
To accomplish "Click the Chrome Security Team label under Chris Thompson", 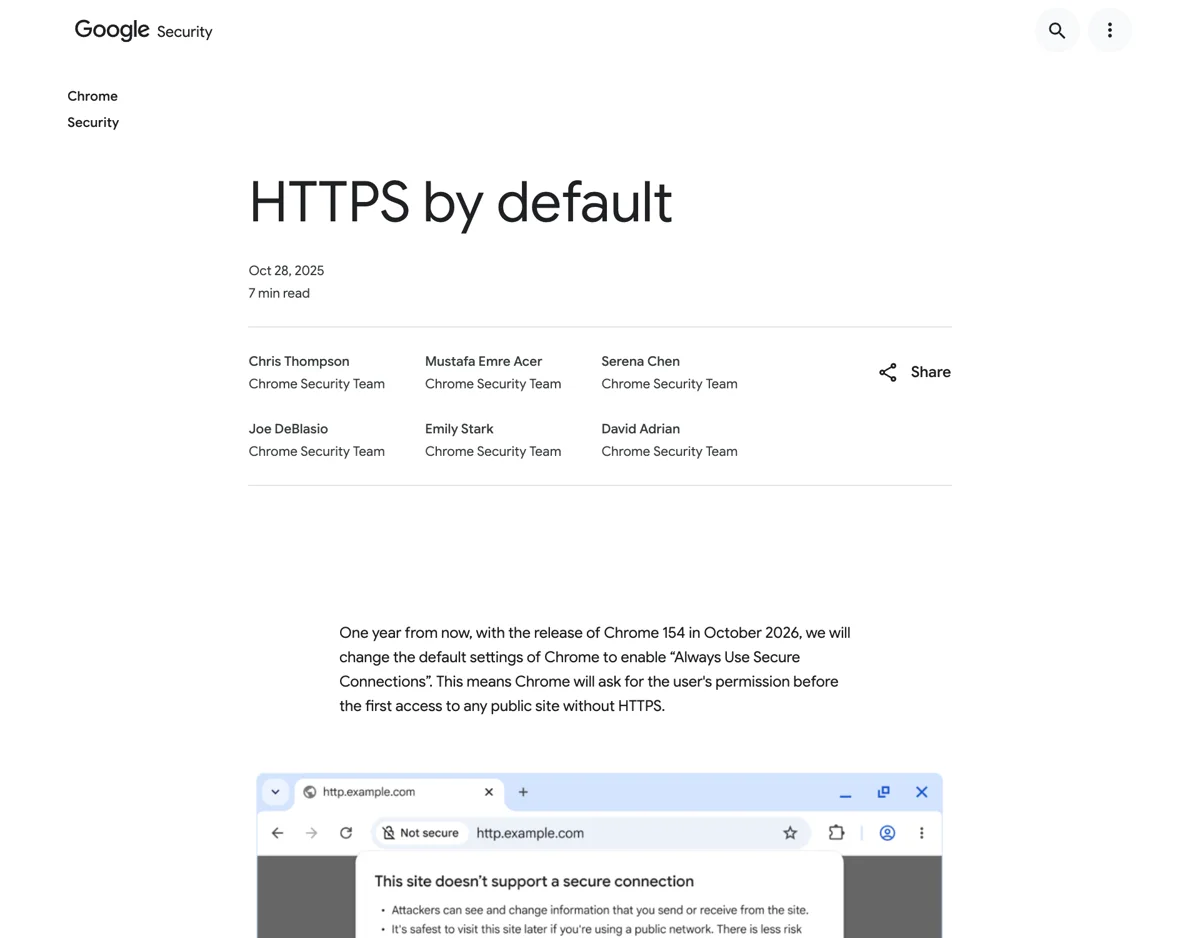I will (317, 384).
